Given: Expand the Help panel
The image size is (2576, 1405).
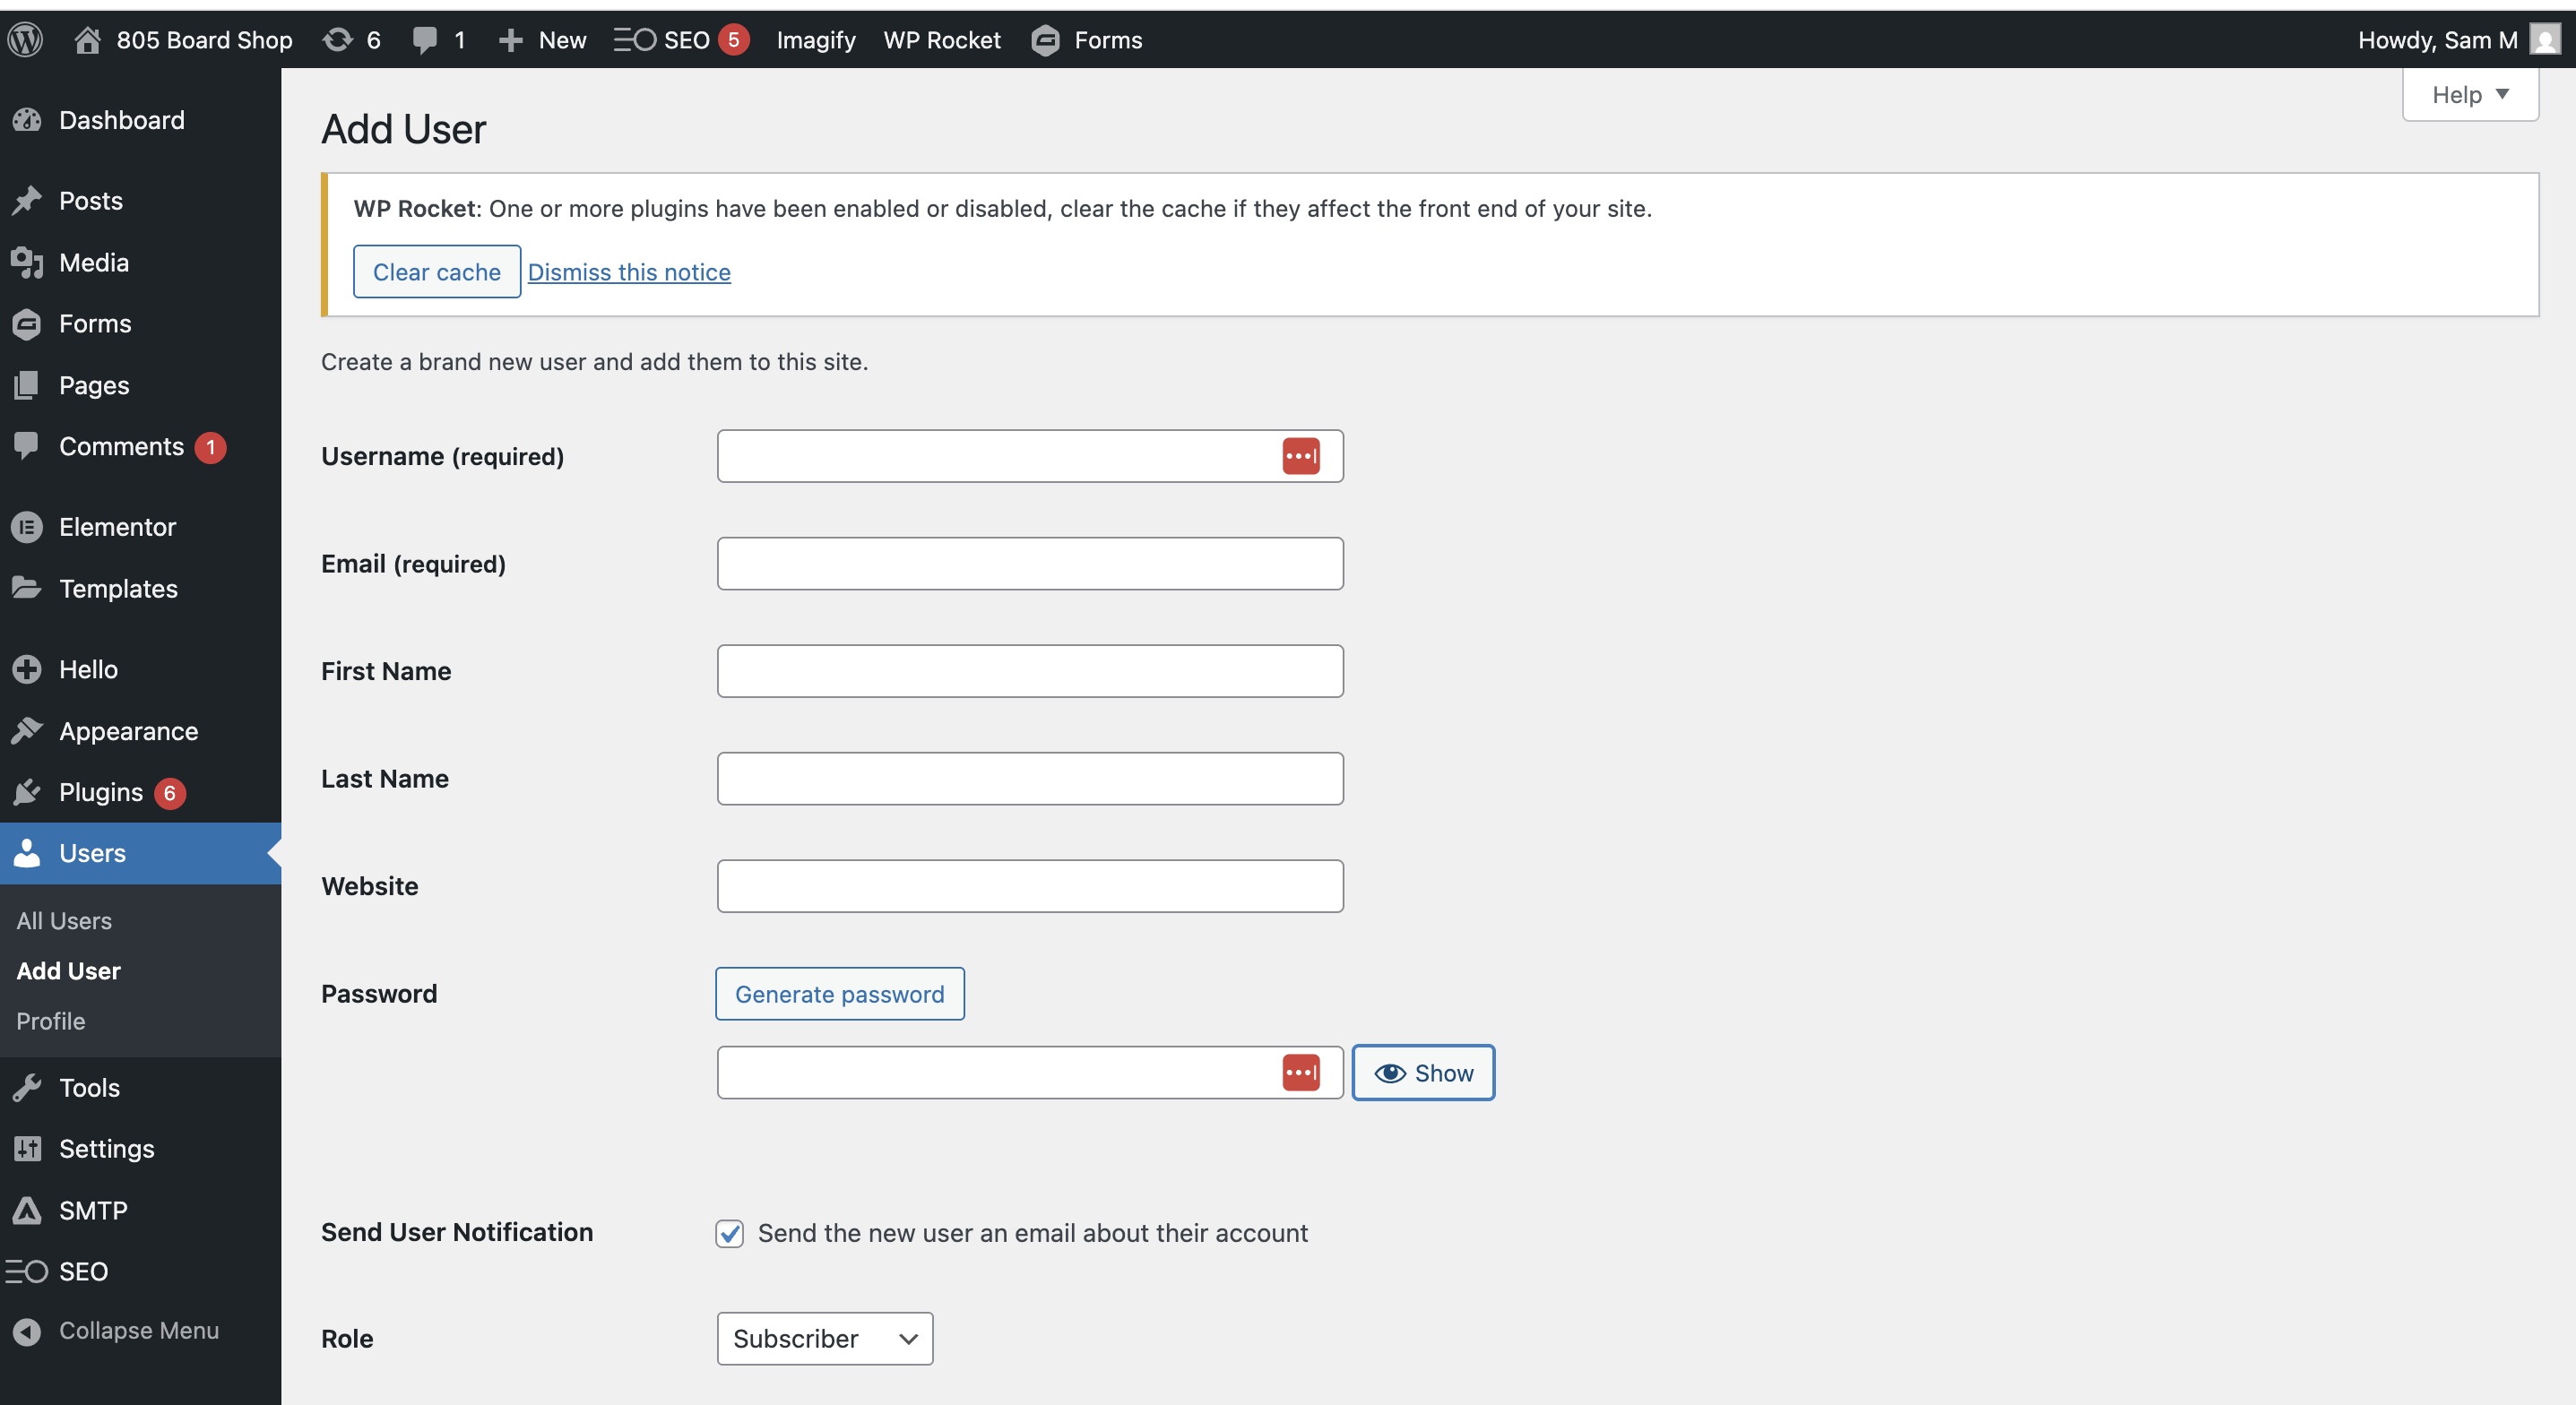Looking at the screenshot, I should [2470, 95].
